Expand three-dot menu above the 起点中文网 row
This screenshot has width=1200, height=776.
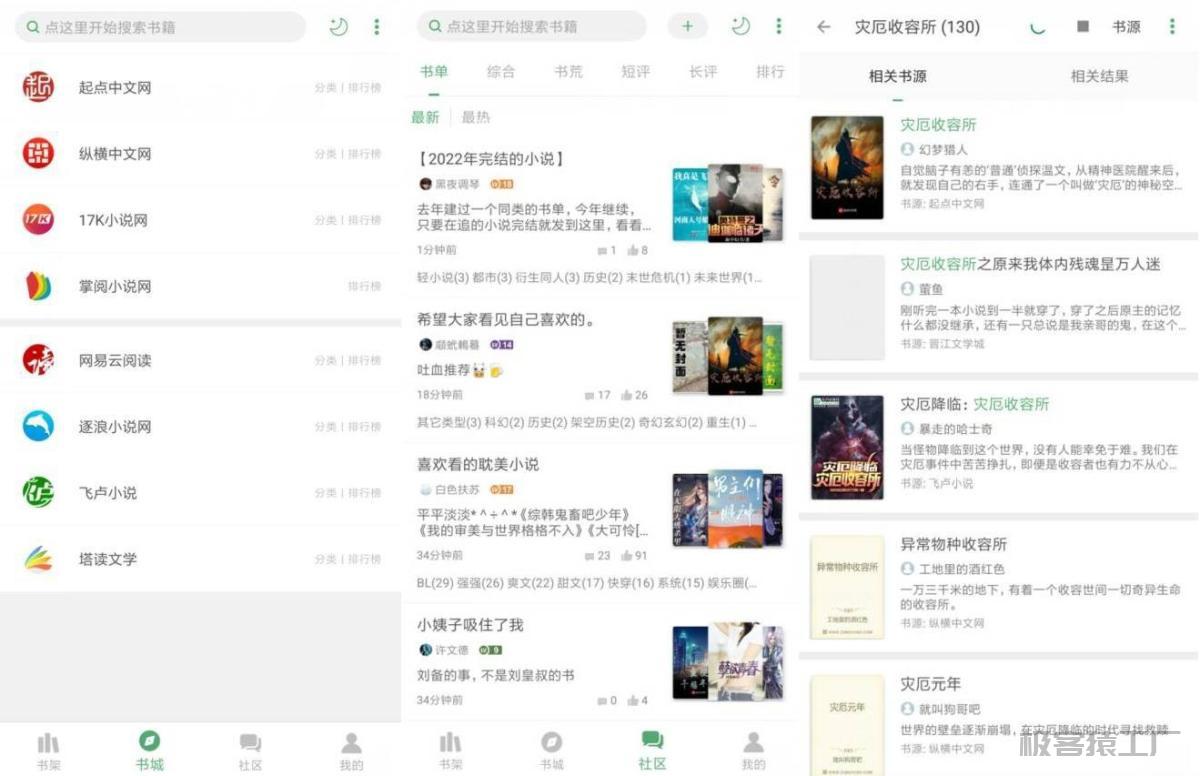[x=376, y=27]
